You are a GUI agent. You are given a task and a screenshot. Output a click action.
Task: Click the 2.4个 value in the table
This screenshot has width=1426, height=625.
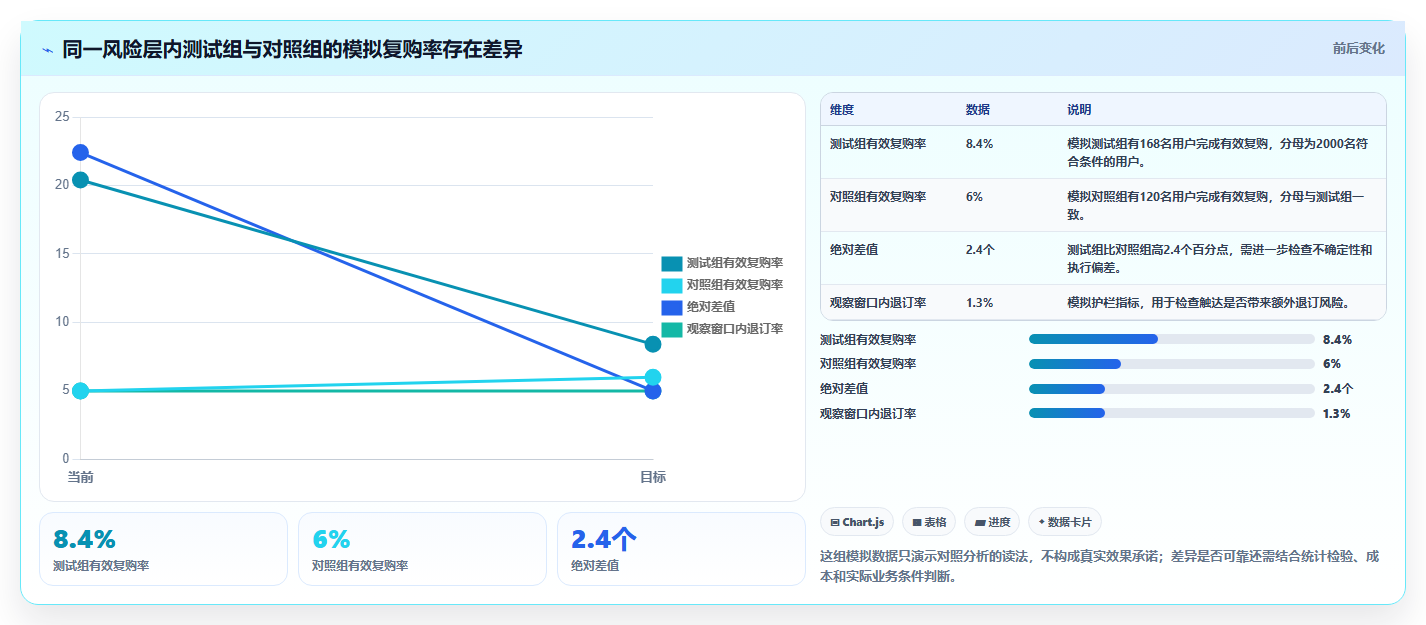click(x=980, y=249)
